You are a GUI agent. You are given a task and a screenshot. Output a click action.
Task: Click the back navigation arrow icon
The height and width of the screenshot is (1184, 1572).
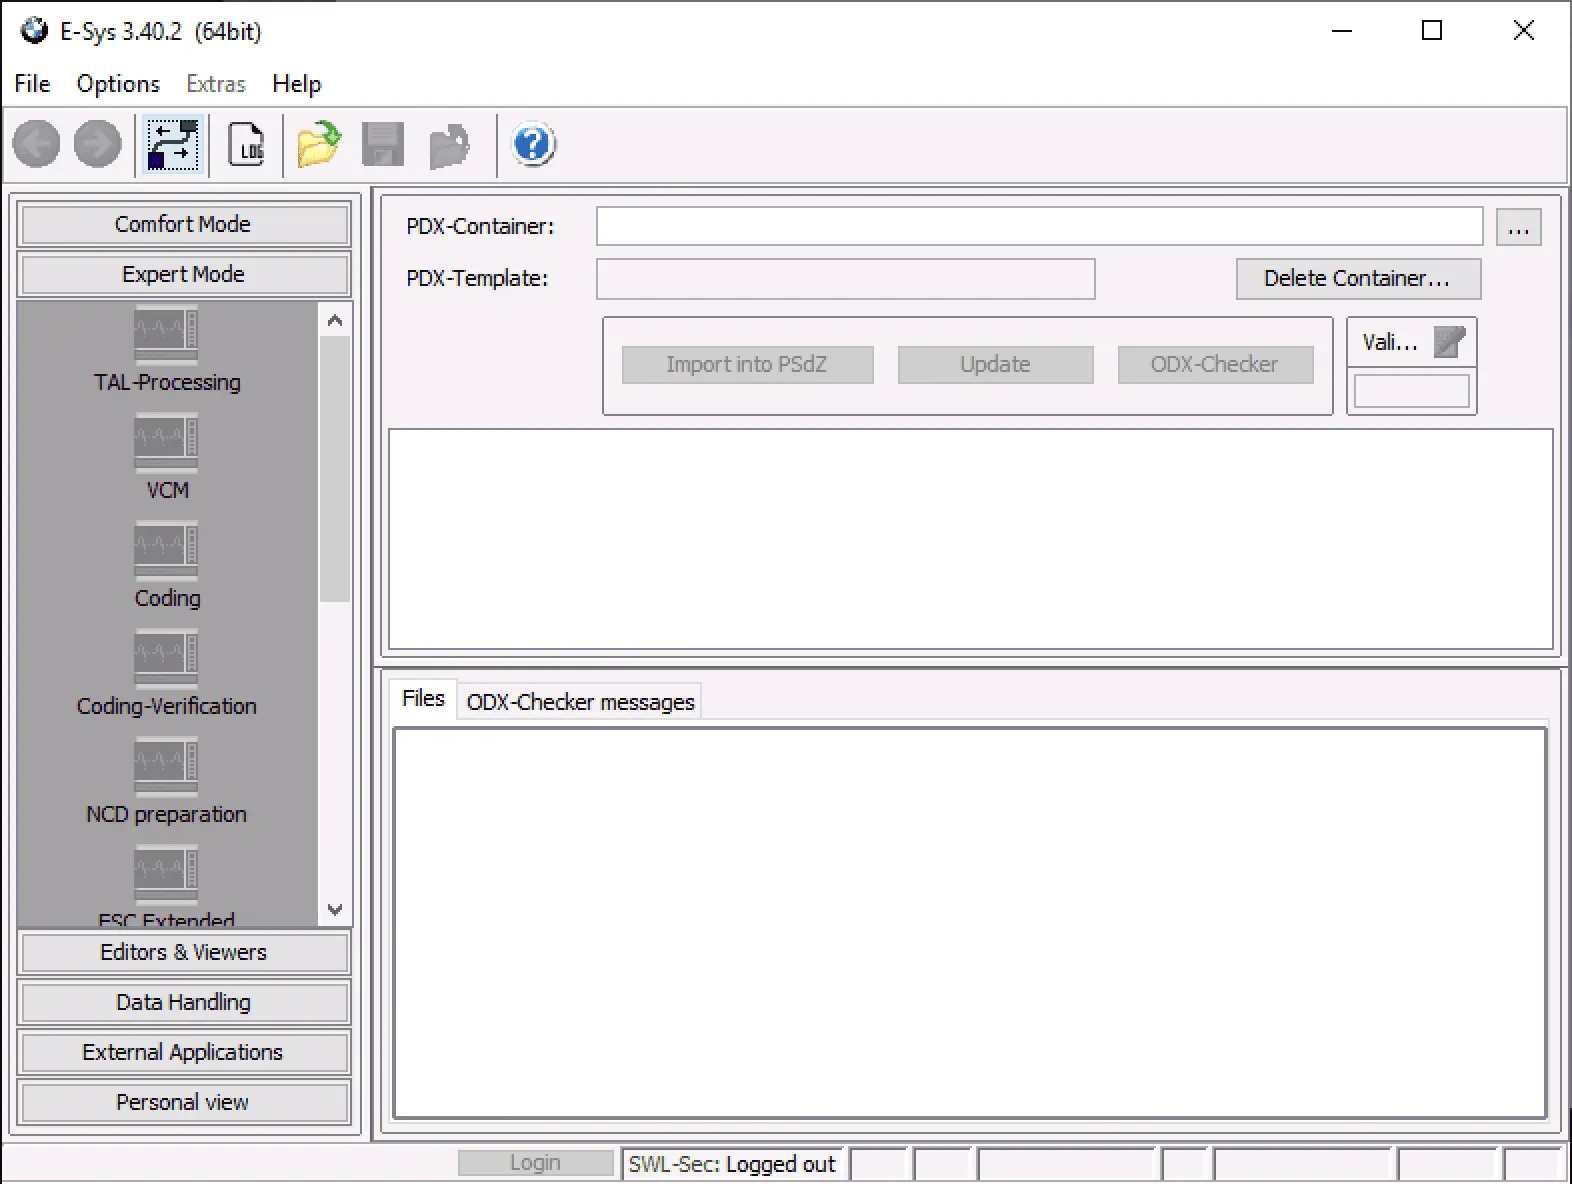tap(36, 145)
